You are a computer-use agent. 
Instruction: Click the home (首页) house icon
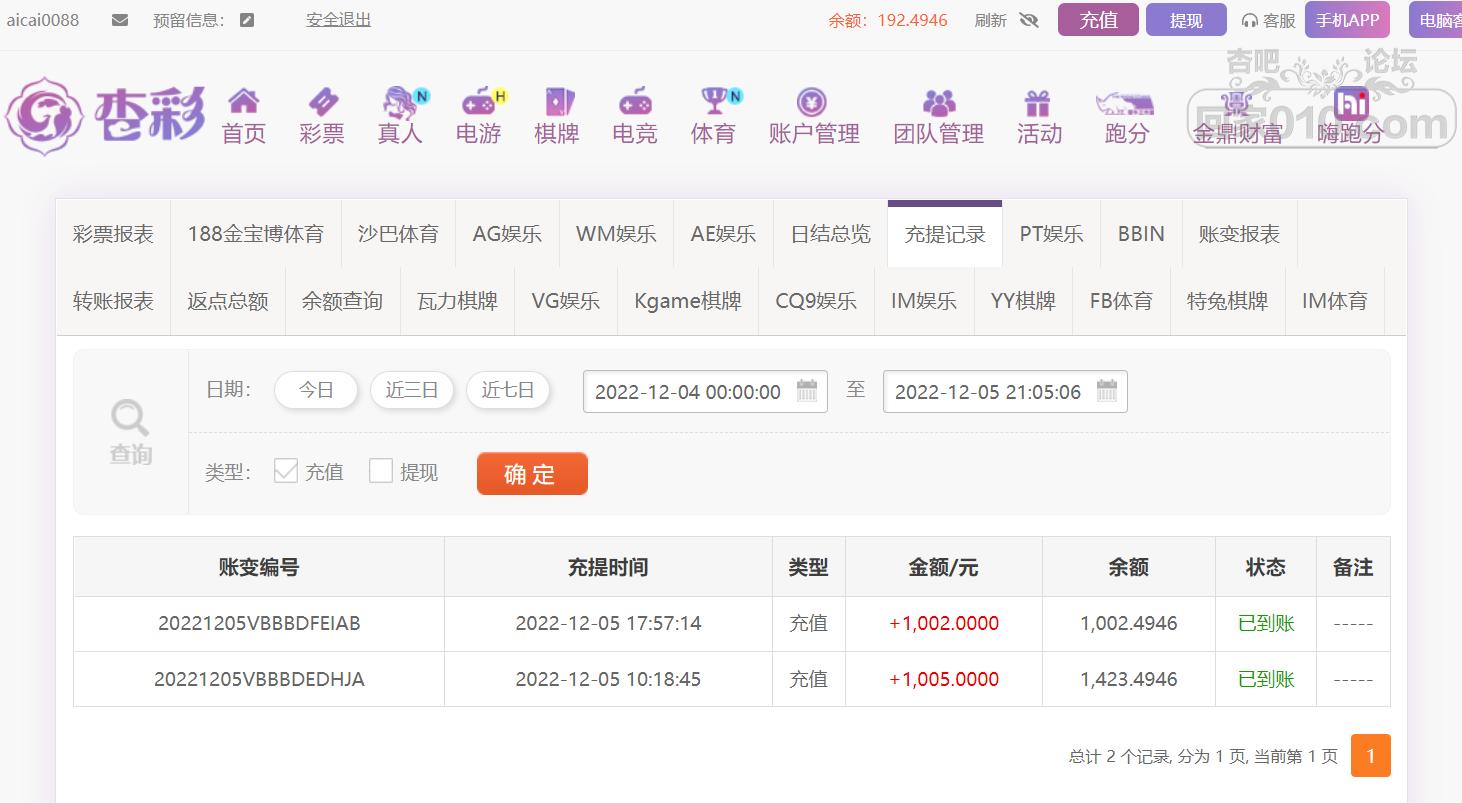243,102
